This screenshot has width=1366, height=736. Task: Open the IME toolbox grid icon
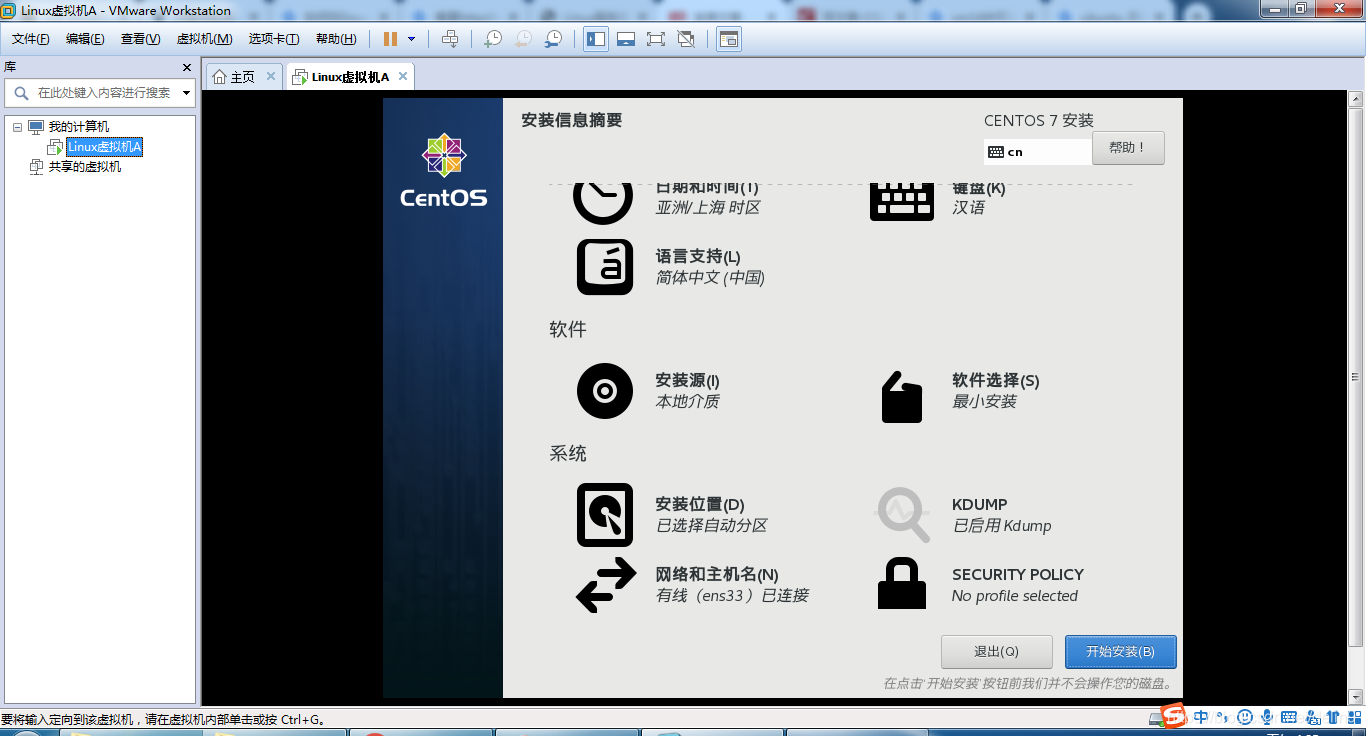[x=1355, y=717]
